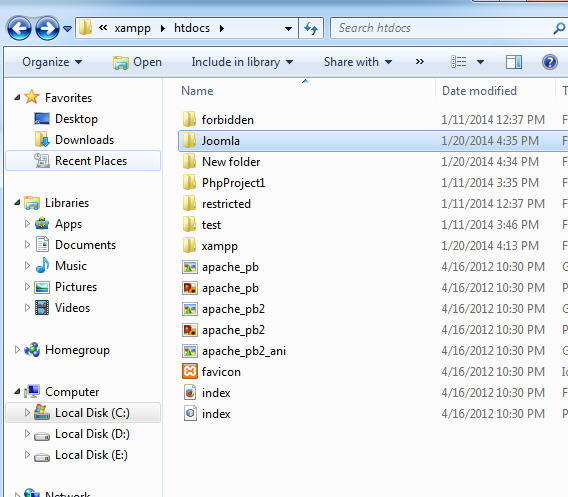Expand the Homegroup node
Screen dimensions: 568x497
click(17, 350)
